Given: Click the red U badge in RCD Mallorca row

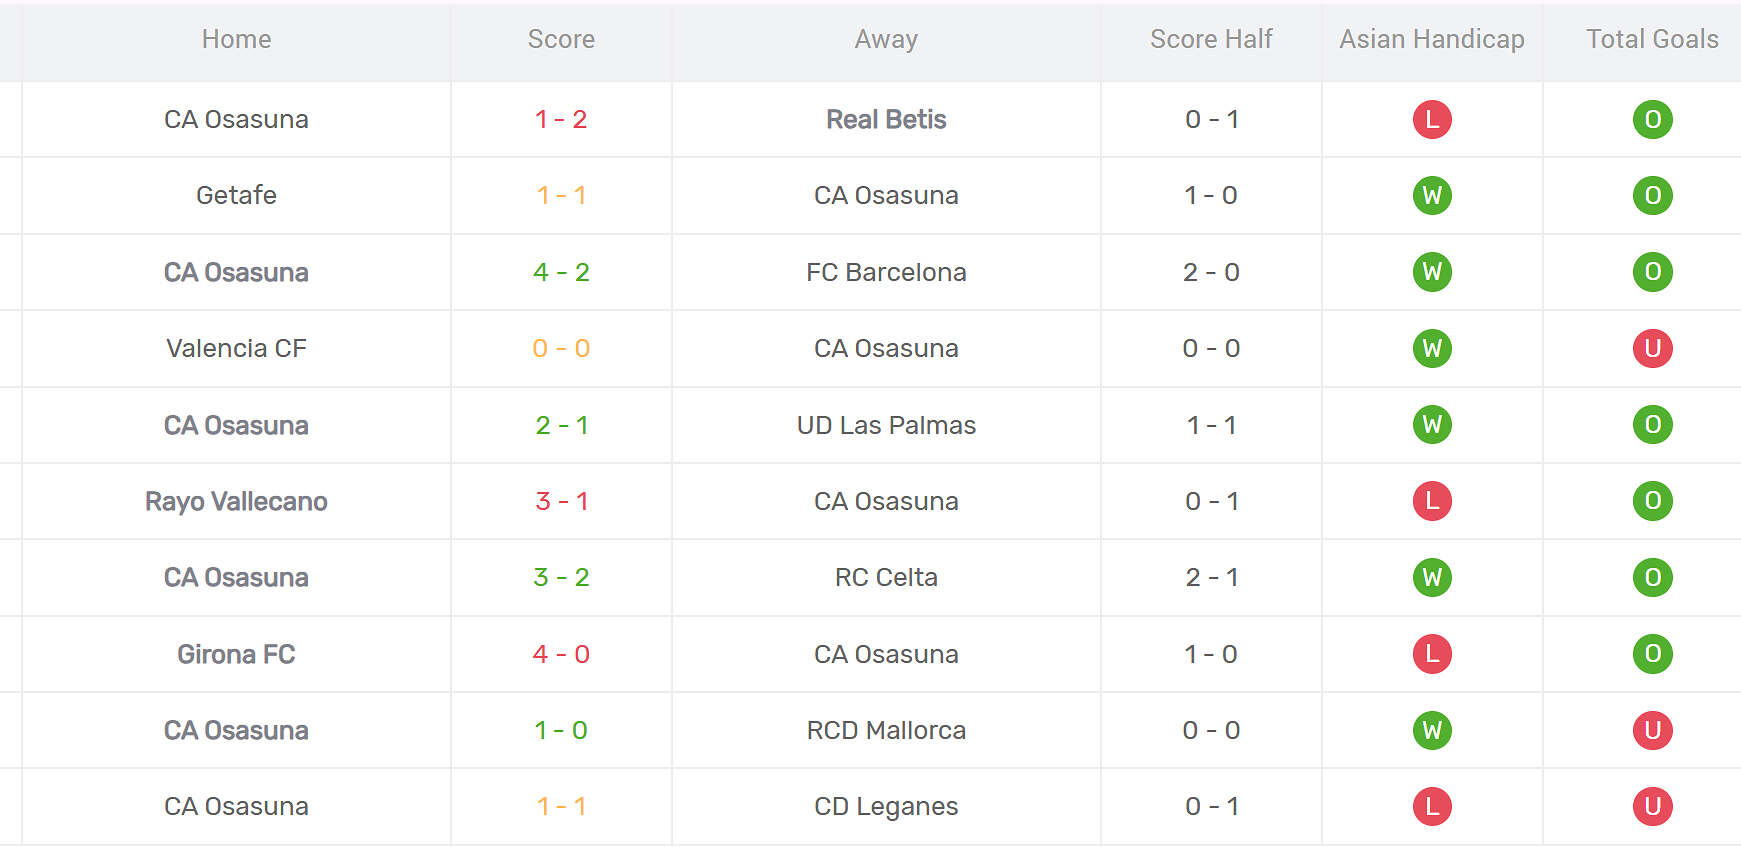Looking at the screenshot, I should pyautogui.click(x=1652, y=730).
